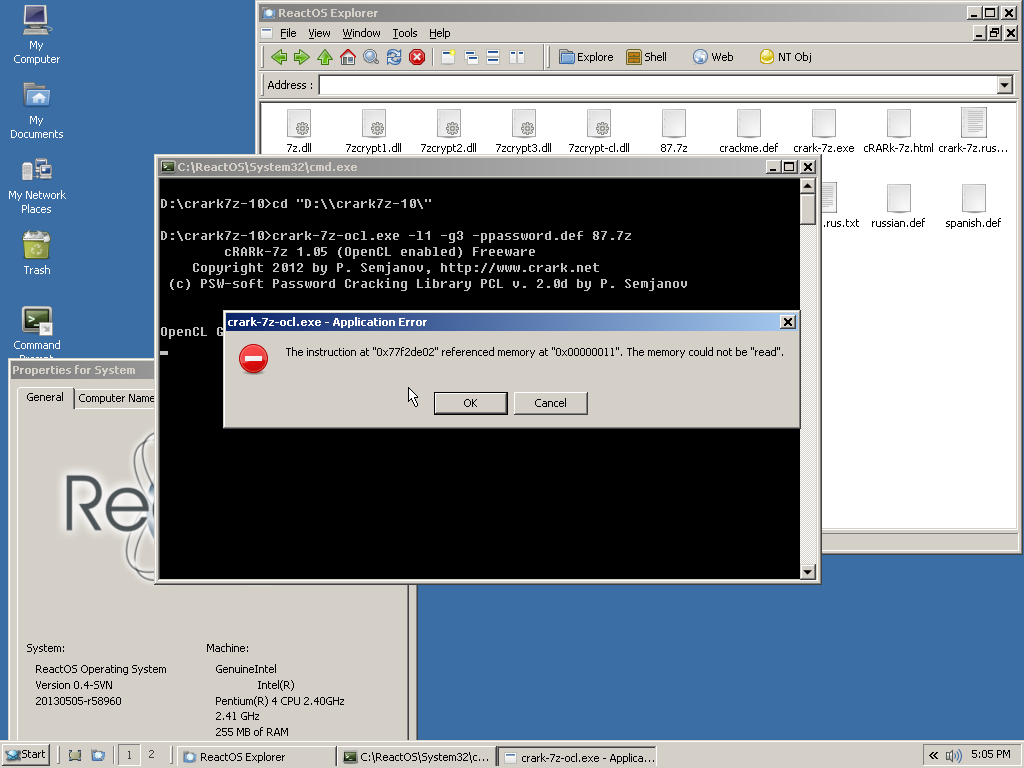Open the File menu in ReactOS Explorer
This screenshot has width=1024, height=768.
(x=288, y=33)
